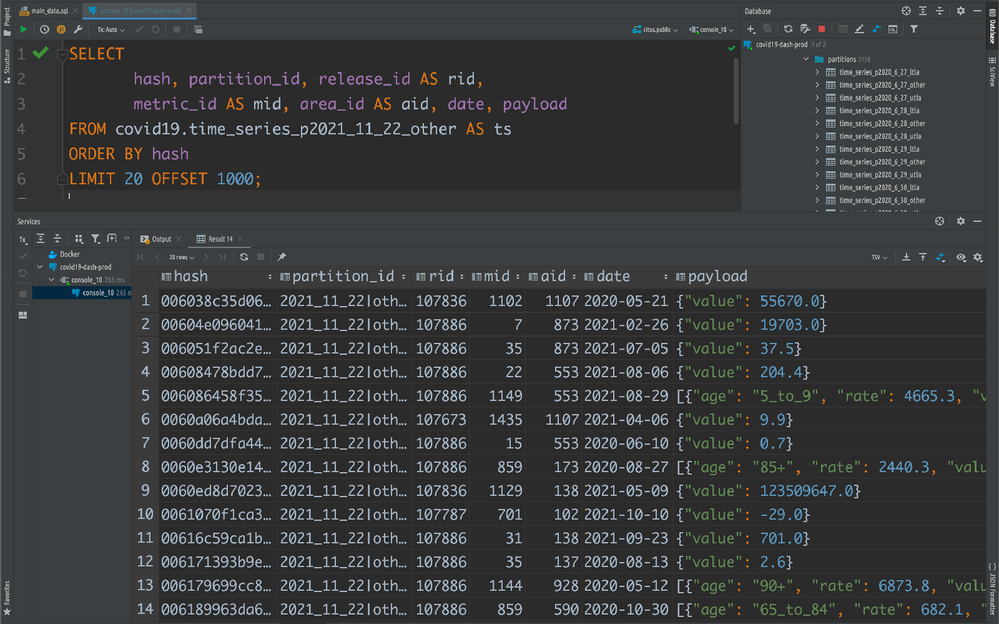Open Services filter funnel

(x=95, y=238)
